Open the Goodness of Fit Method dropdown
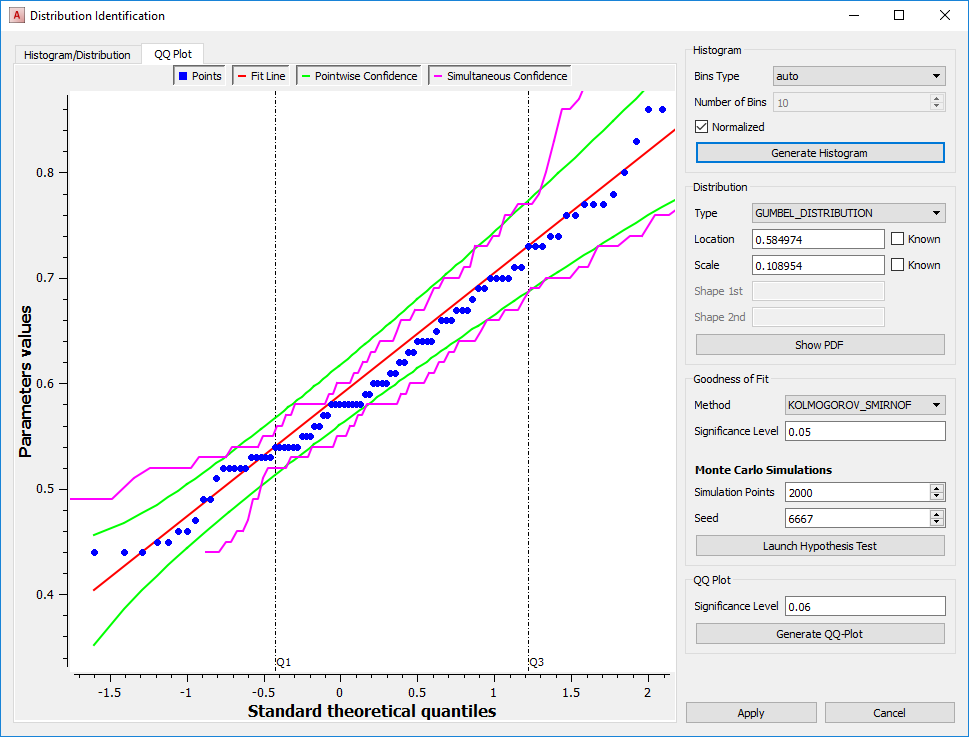Image resolution: width=969 pixels, height=737 pixels. pos(864,405)
